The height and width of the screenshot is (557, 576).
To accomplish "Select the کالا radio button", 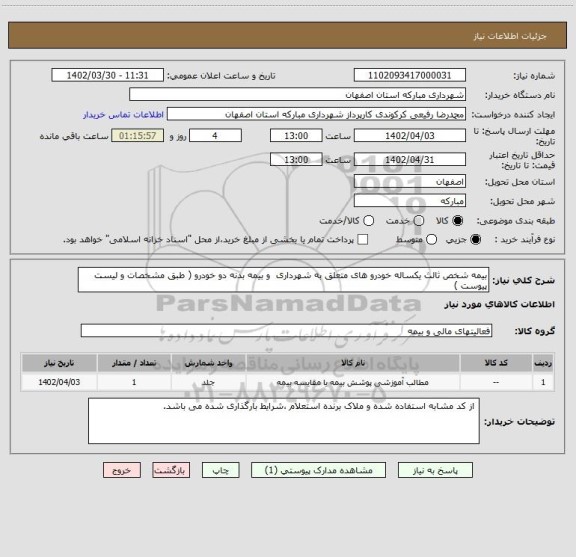I will coord(458,221).
